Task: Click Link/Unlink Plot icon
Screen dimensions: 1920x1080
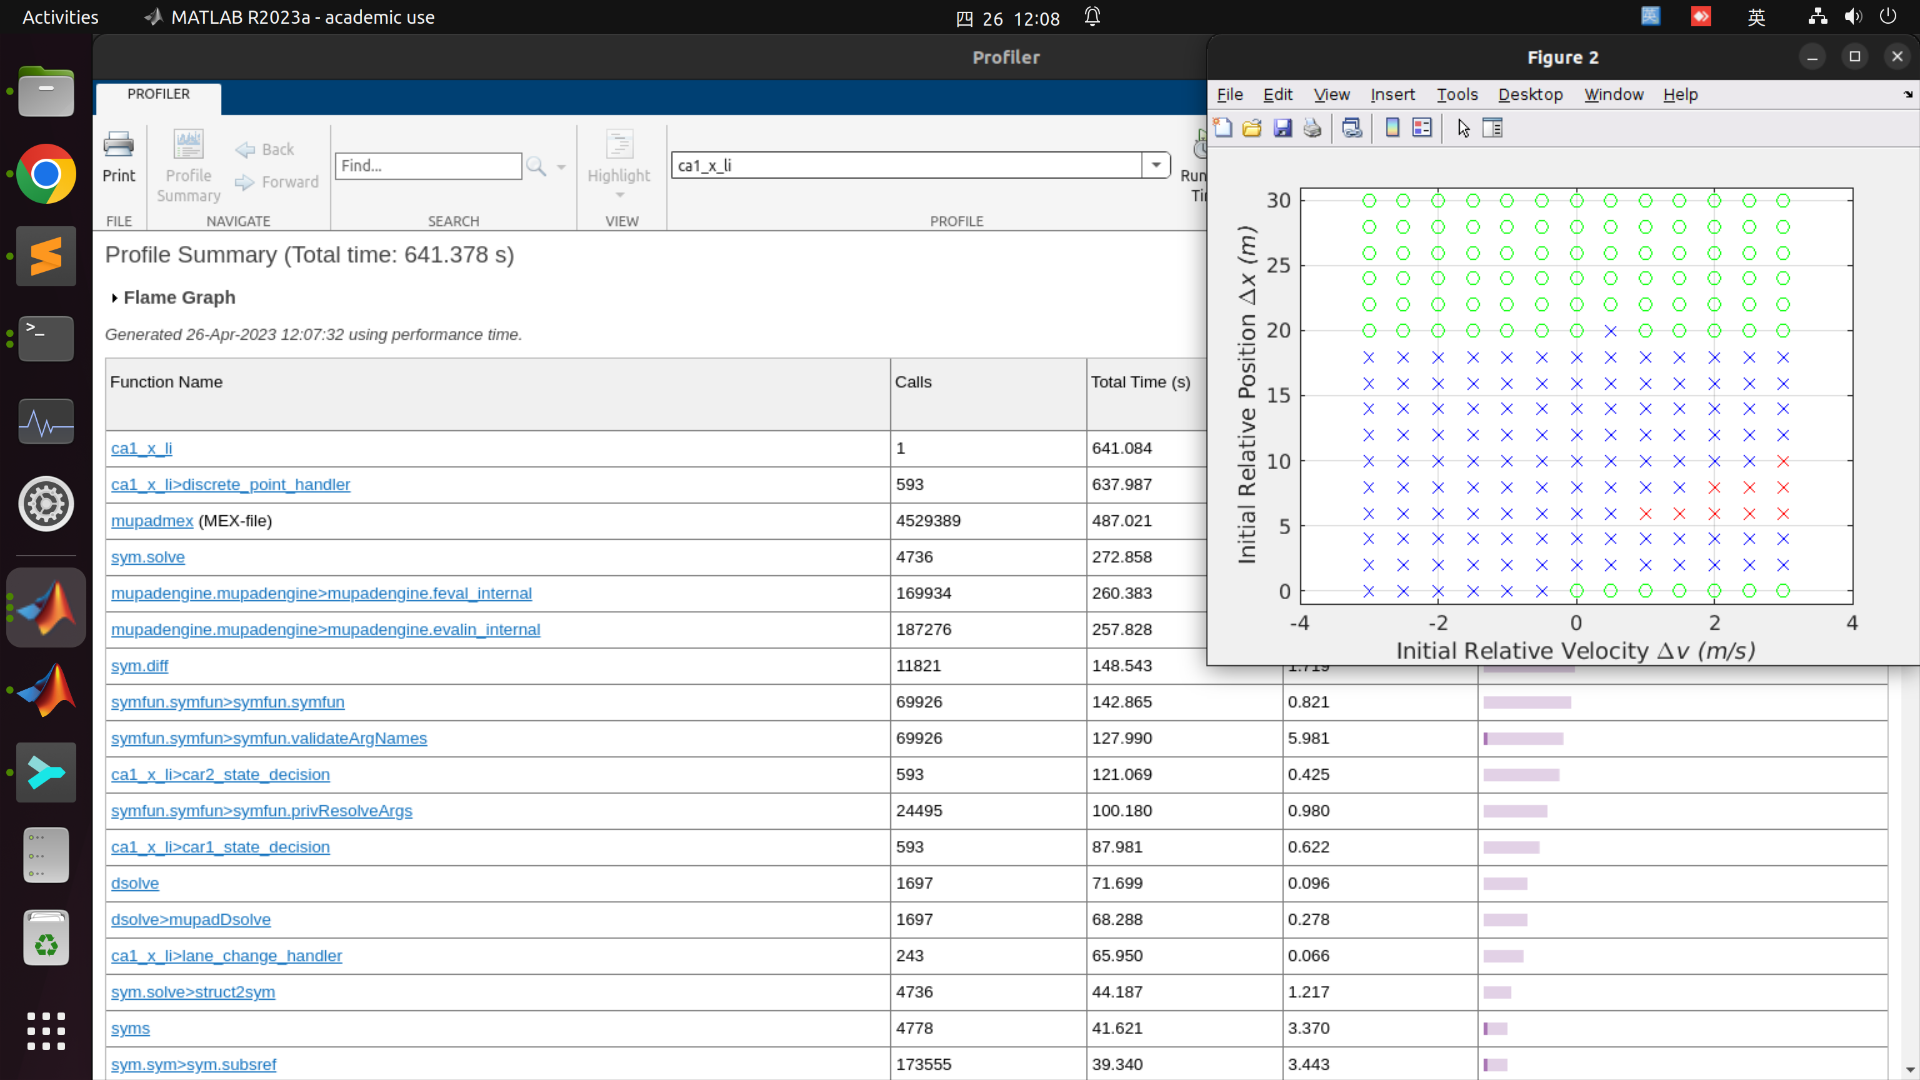Action: click(x=1352, y=128)
